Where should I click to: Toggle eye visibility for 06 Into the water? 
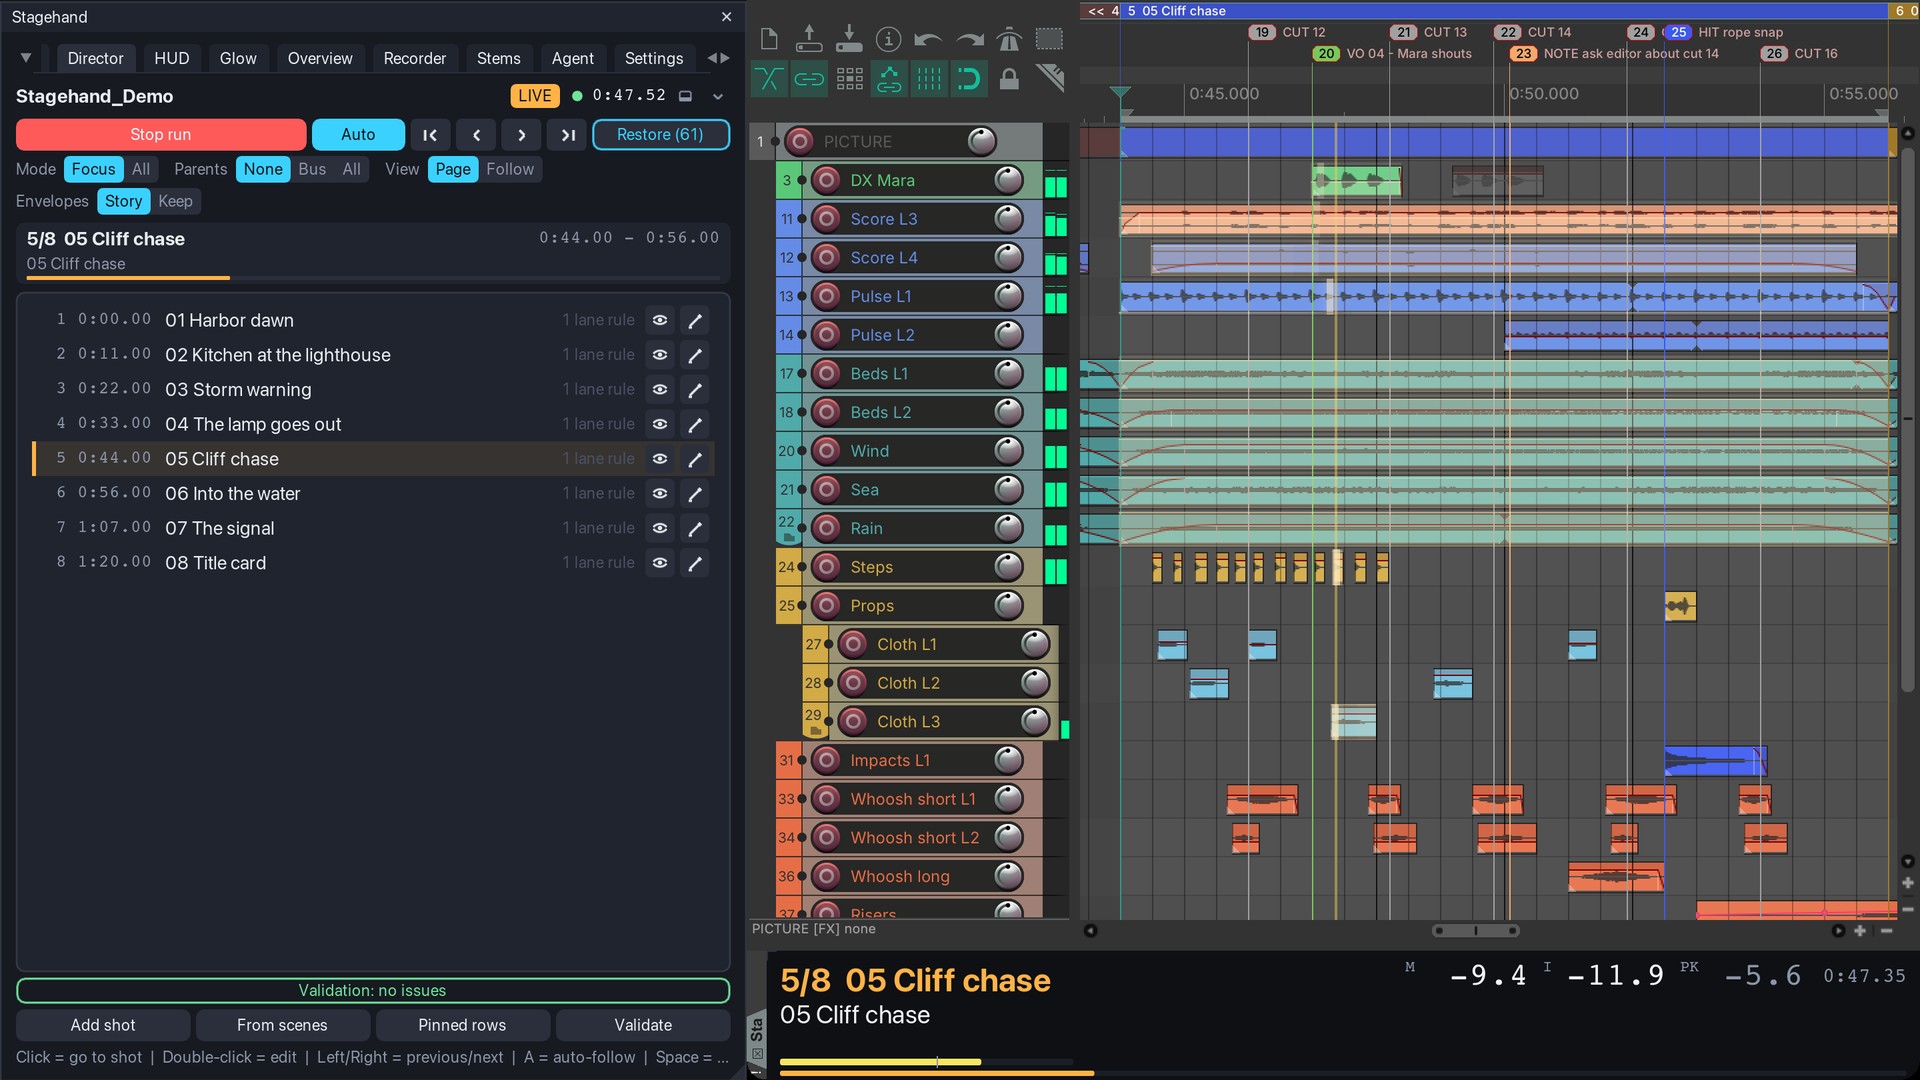point(660,494)
